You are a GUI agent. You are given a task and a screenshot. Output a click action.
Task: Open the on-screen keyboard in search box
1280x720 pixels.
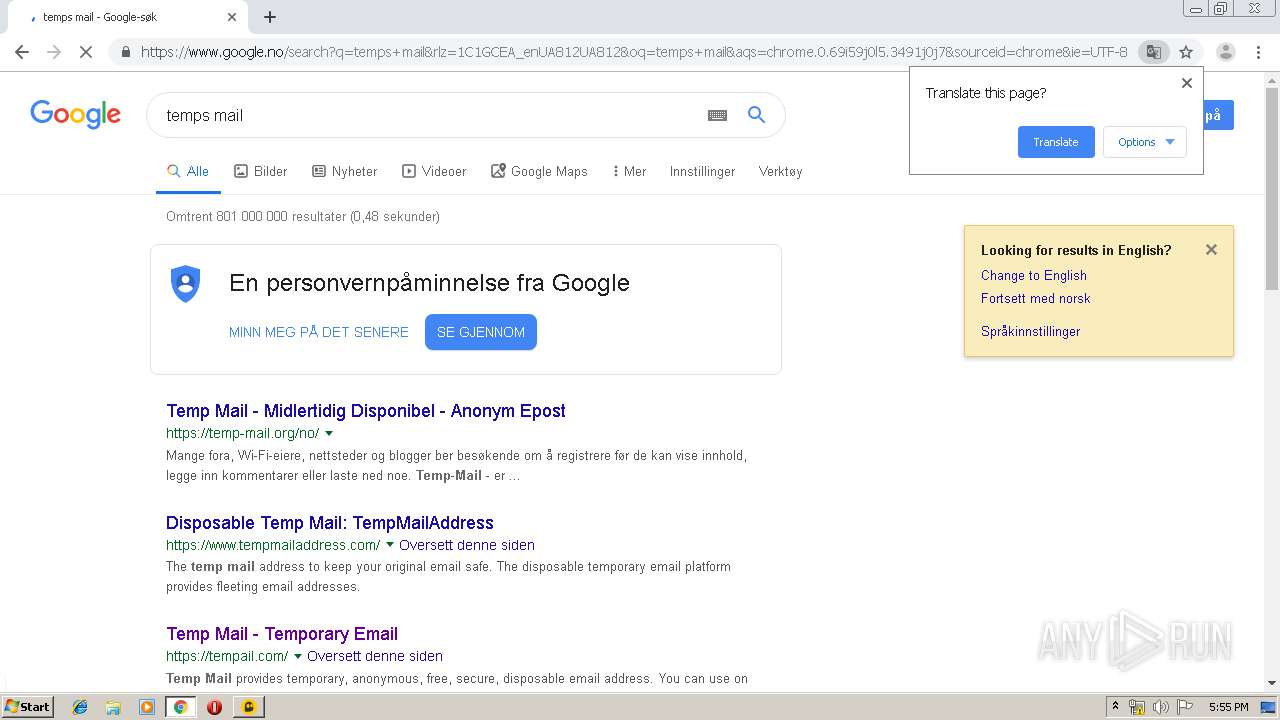[x=717, y=115]
